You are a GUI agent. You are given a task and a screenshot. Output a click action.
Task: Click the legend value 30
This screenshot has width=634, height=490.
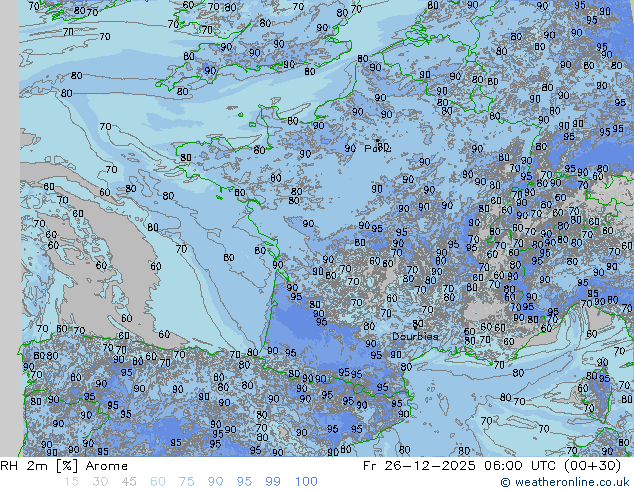[100, 482]
